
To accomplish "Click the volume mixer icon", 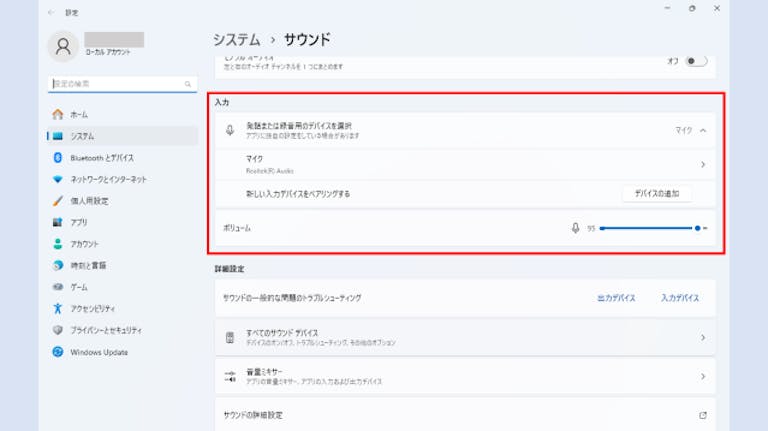I will click(230, 376).
